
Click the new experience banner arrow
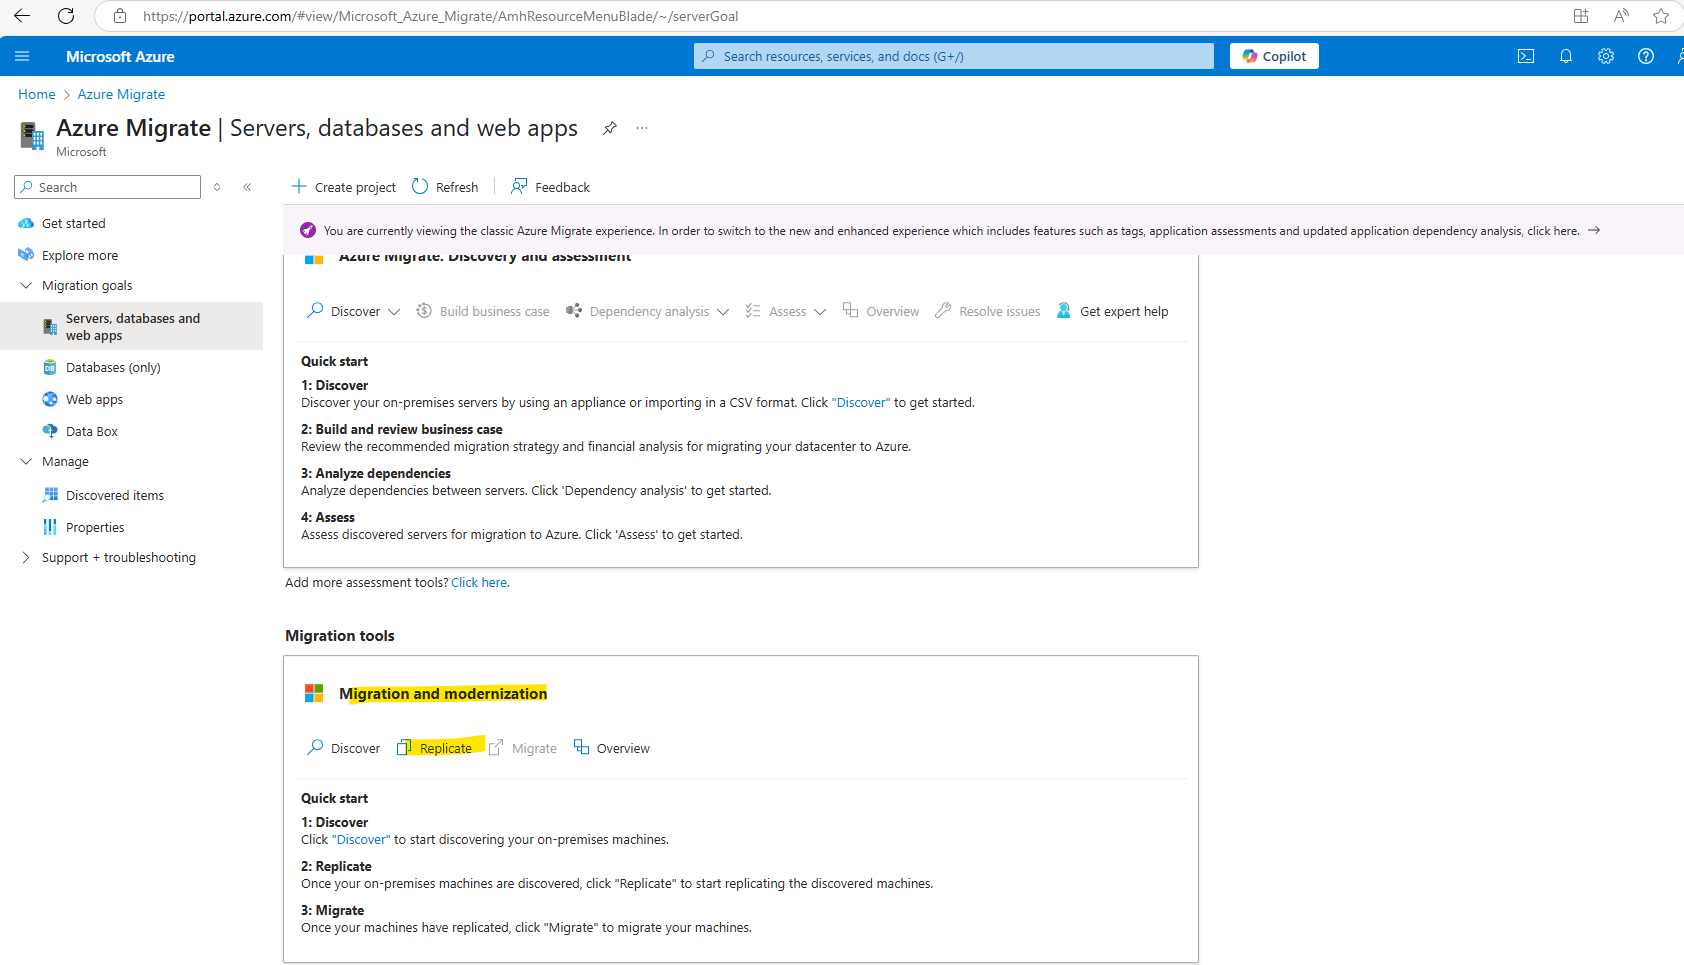coord(1594,230)
